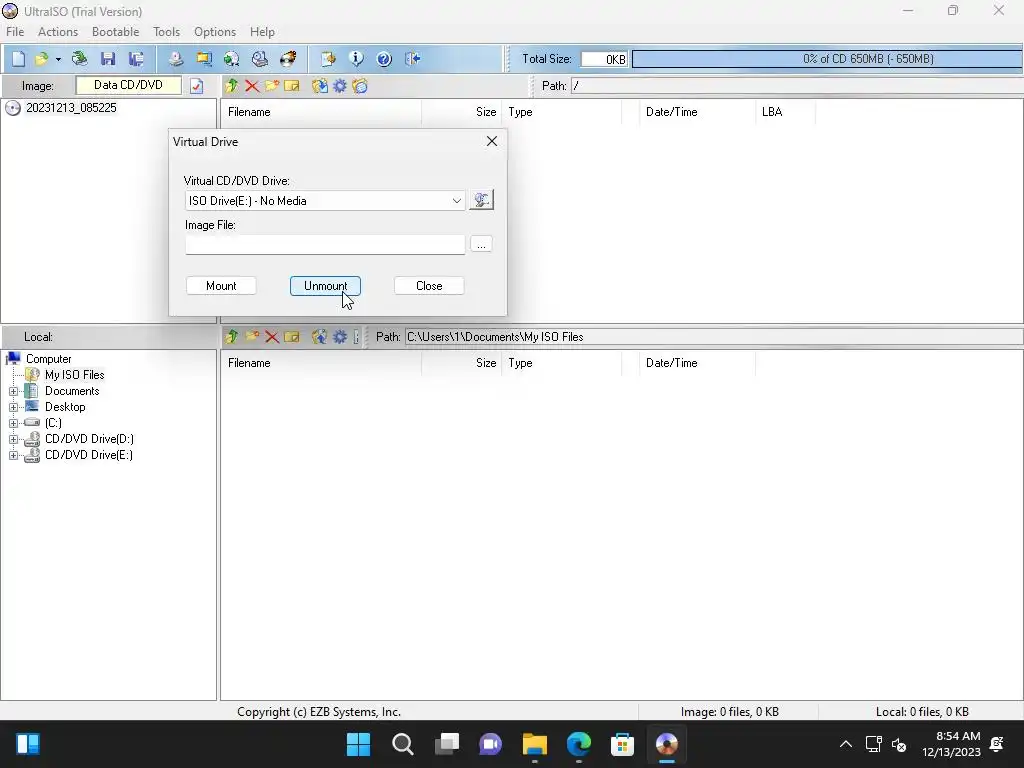Click the Add to image icon in Local toolbar
1024x768 pixels.
pyautogui.click(x=319, y=337)
